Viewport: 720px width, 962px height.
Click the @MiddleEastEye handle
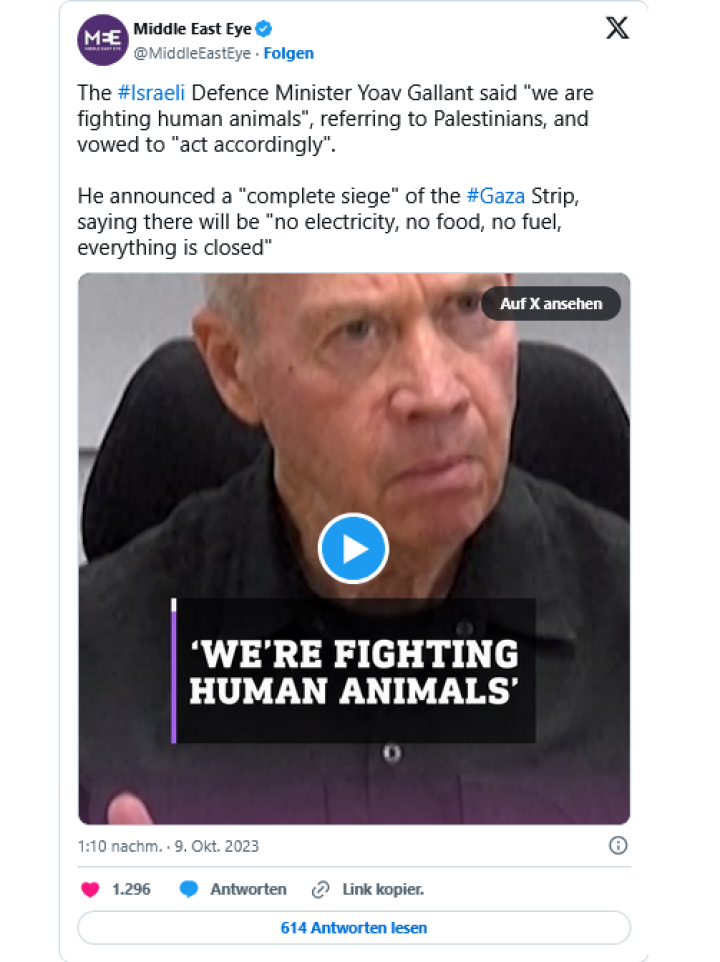192,53
